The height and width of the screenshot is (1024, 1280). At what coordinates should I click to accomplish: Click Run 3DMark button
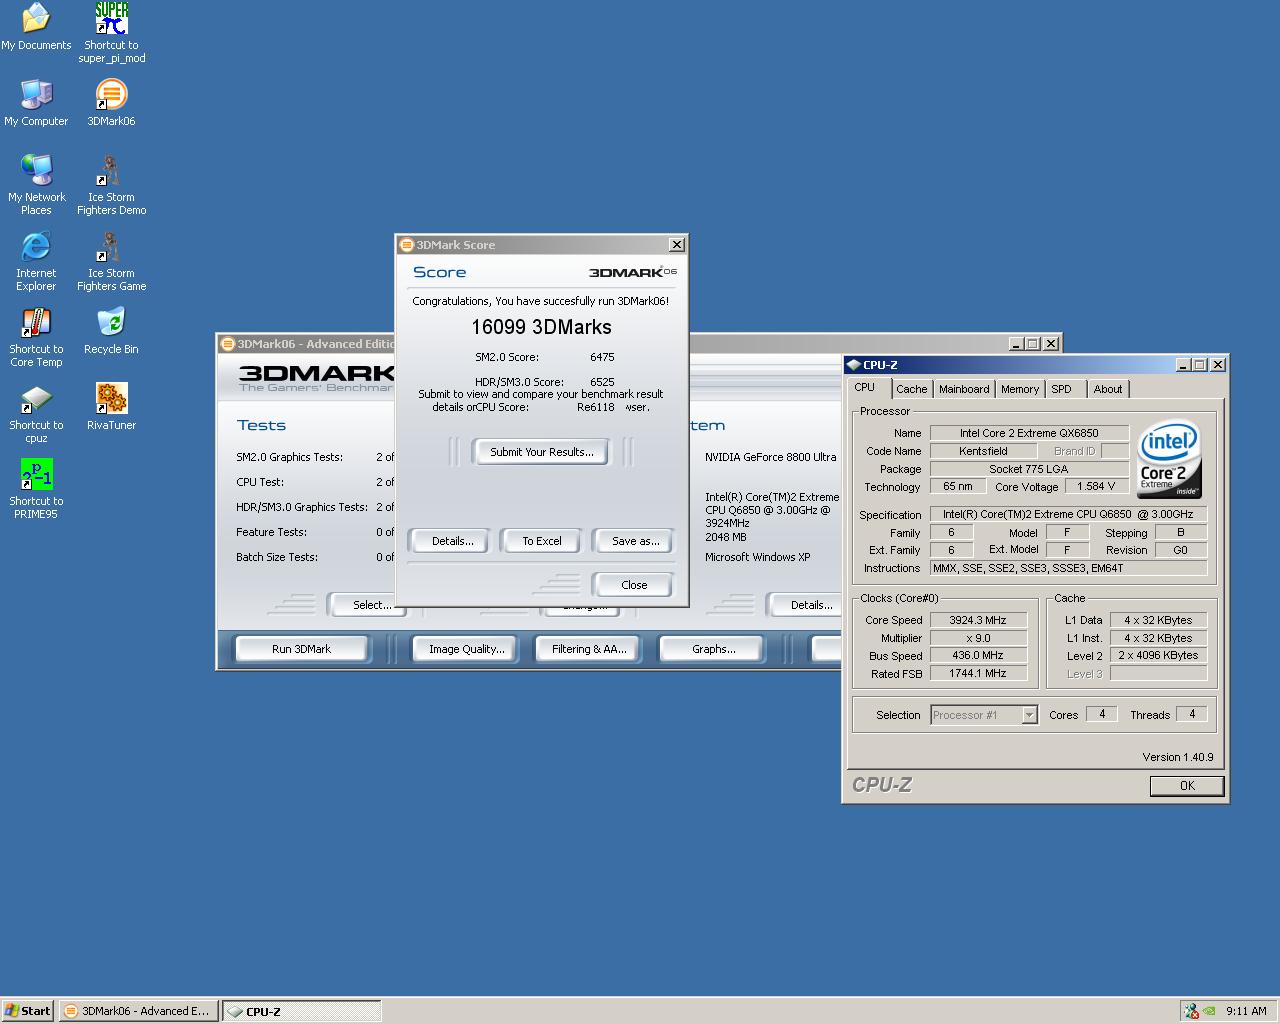coord(301,649)
